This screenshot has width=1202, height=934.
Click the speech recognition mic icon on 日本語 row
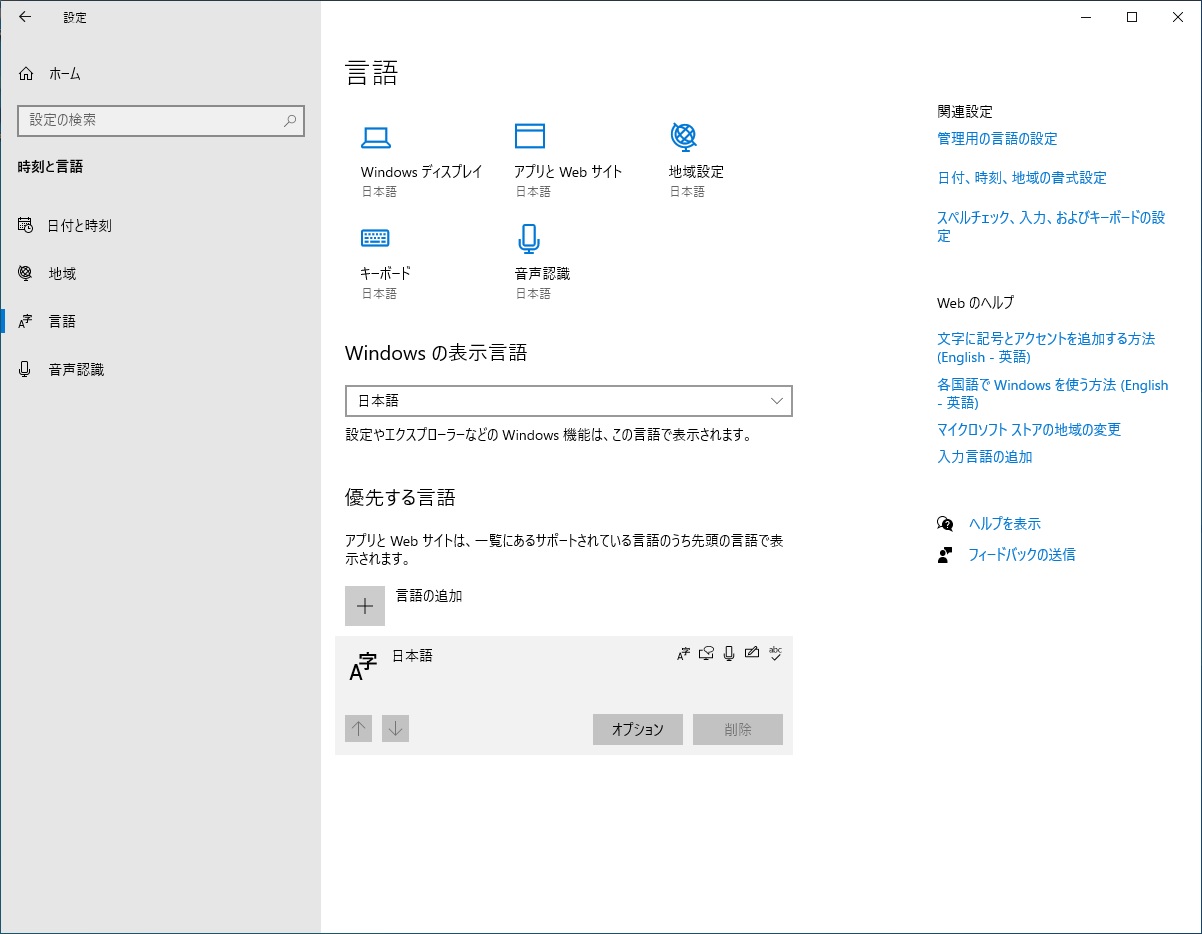point(729,653)
